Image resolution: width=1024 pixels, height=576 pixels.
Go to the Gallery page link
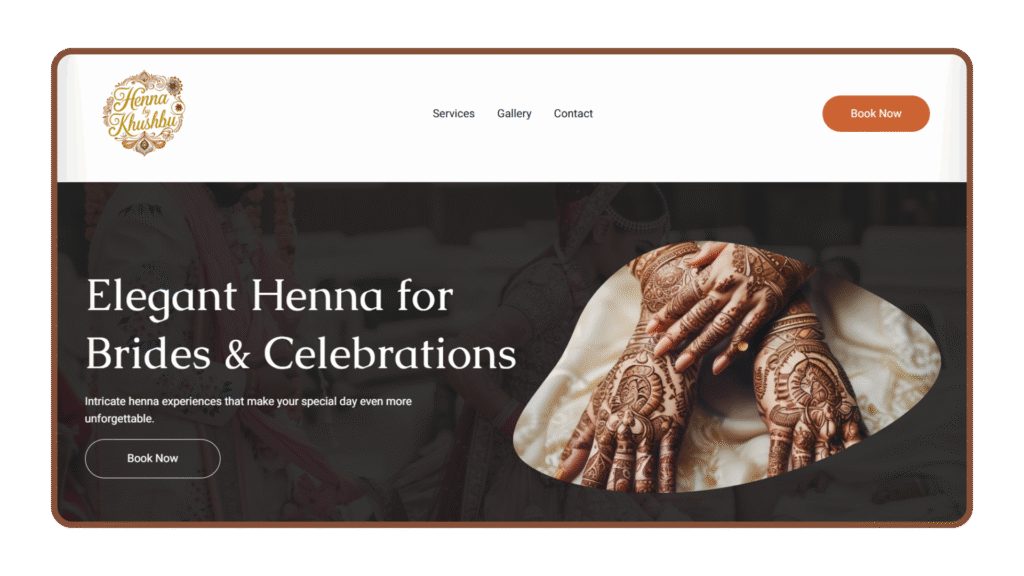click(x=514, y=114)
